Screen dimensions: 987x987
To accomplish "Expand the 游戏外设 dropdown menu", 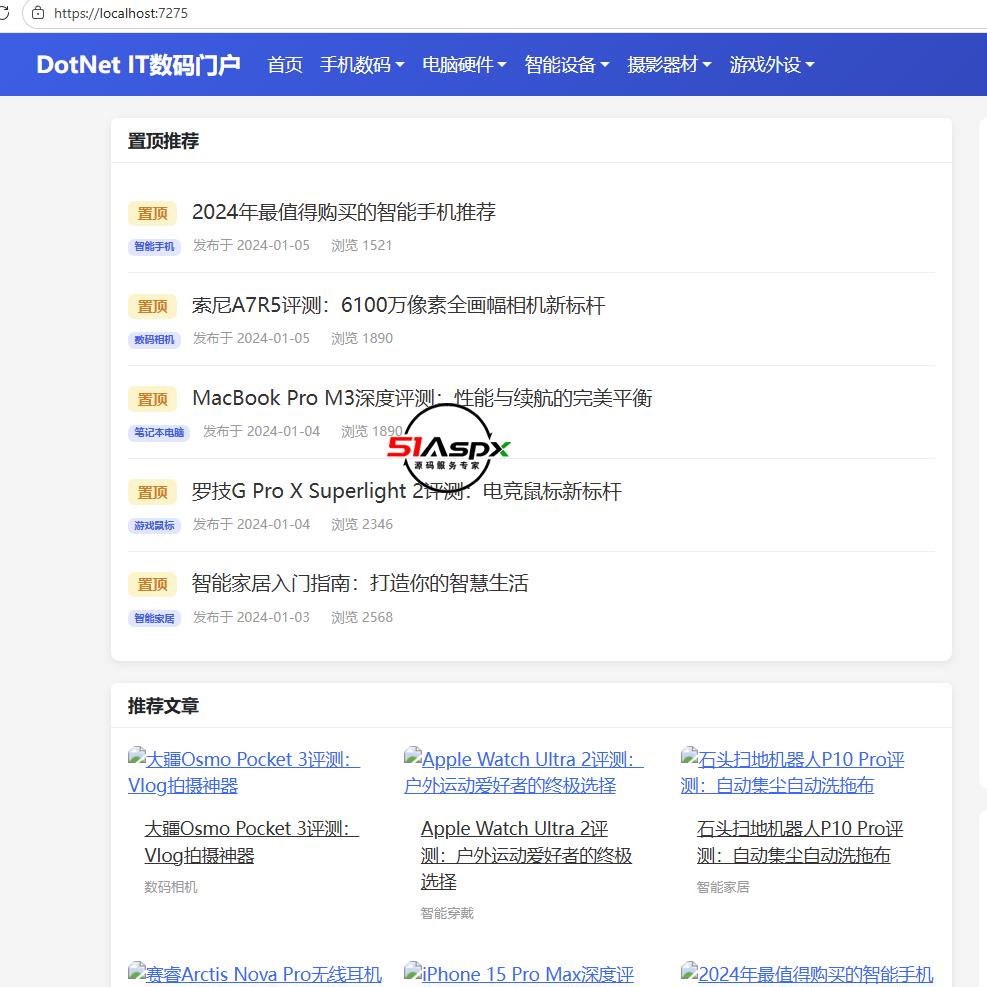I will [x=772, y=65].
